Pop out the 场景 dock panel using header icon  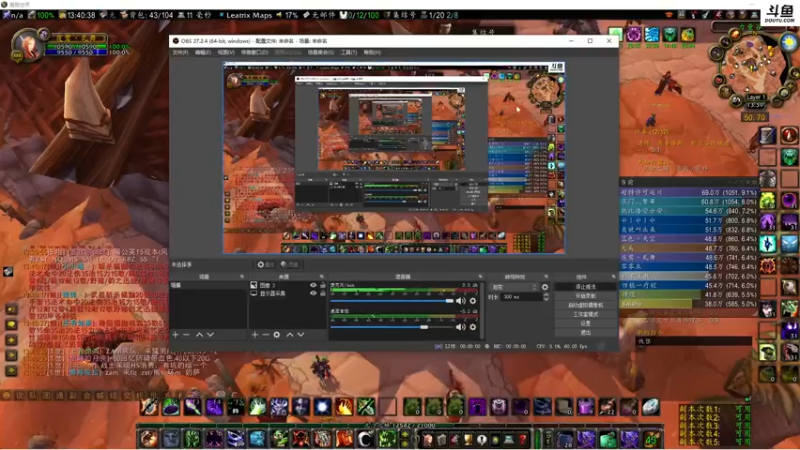click(242, 277)
